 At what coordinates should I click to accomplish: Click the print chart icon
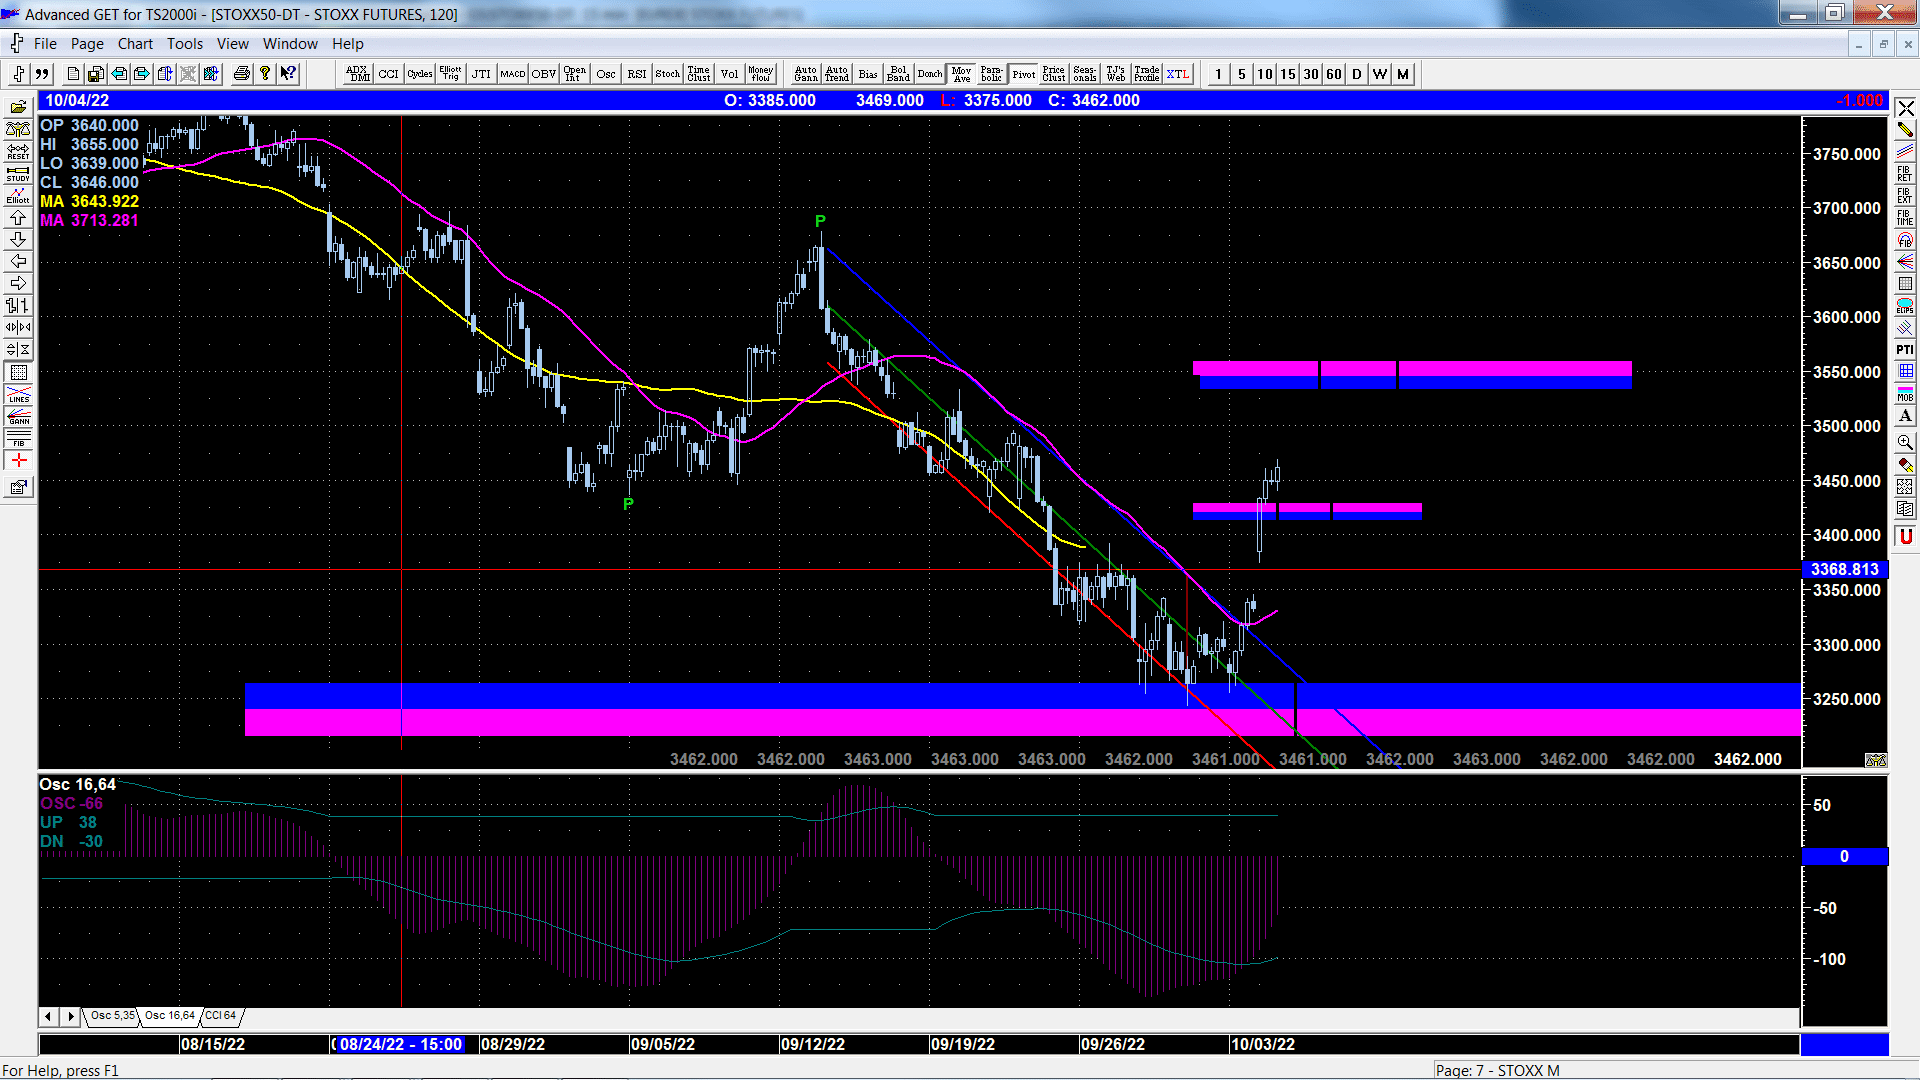[241, 74]
